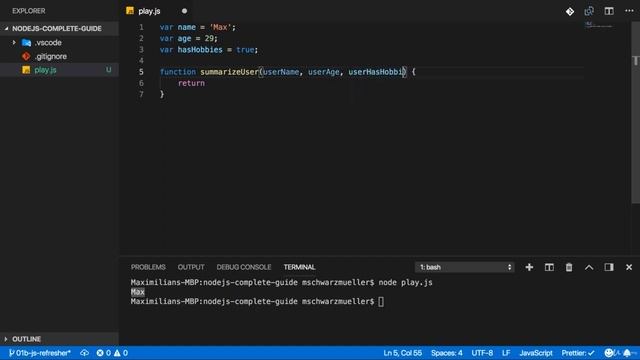This screenshot has height=360, width=640.
Task: Switch to the DEBUG CONSOLE tab
Action: [244, 267]
